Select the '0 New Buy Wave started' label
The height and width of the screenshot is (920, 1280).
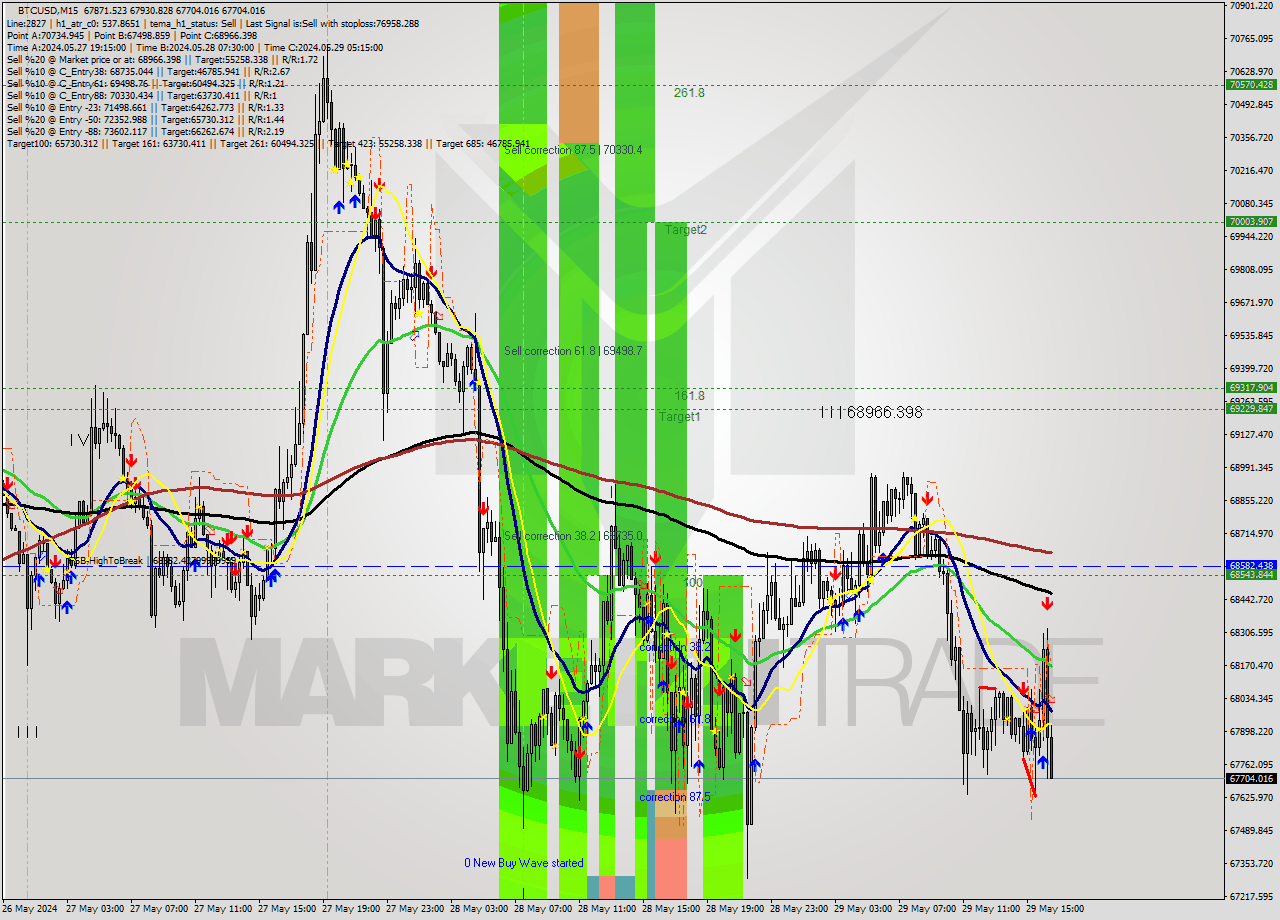click(523, 863)
